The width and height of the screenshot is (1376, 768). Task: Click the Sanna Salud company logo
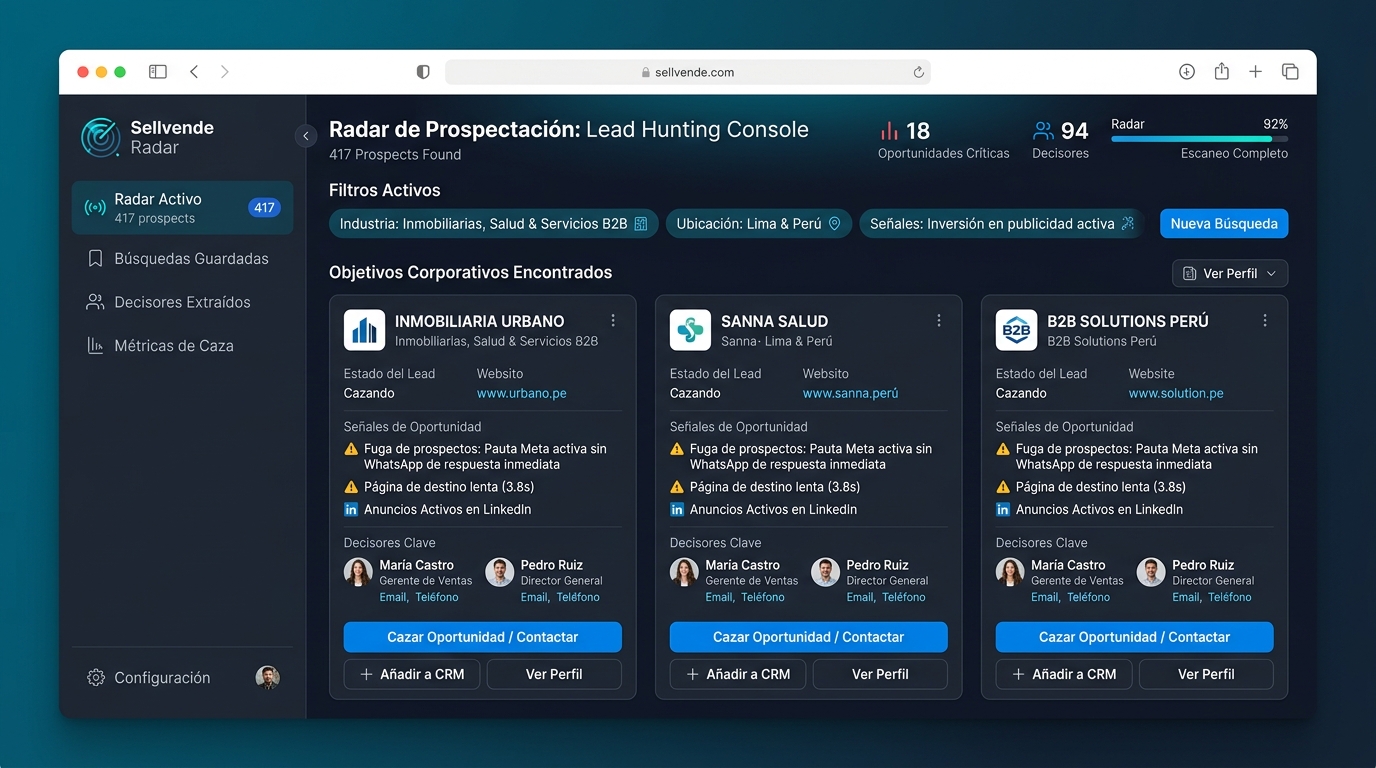click(690, 330)
